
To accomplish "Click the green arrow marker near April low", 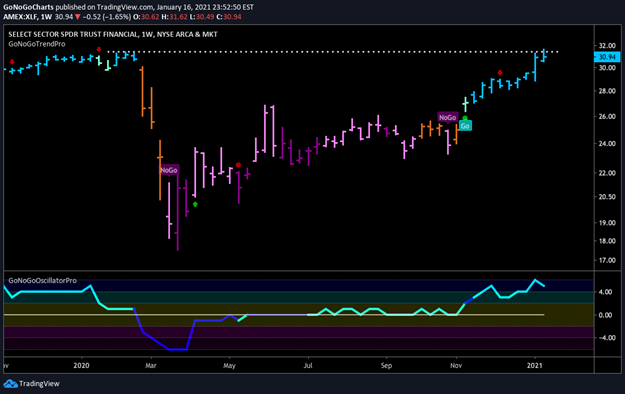I will point(195,204).
